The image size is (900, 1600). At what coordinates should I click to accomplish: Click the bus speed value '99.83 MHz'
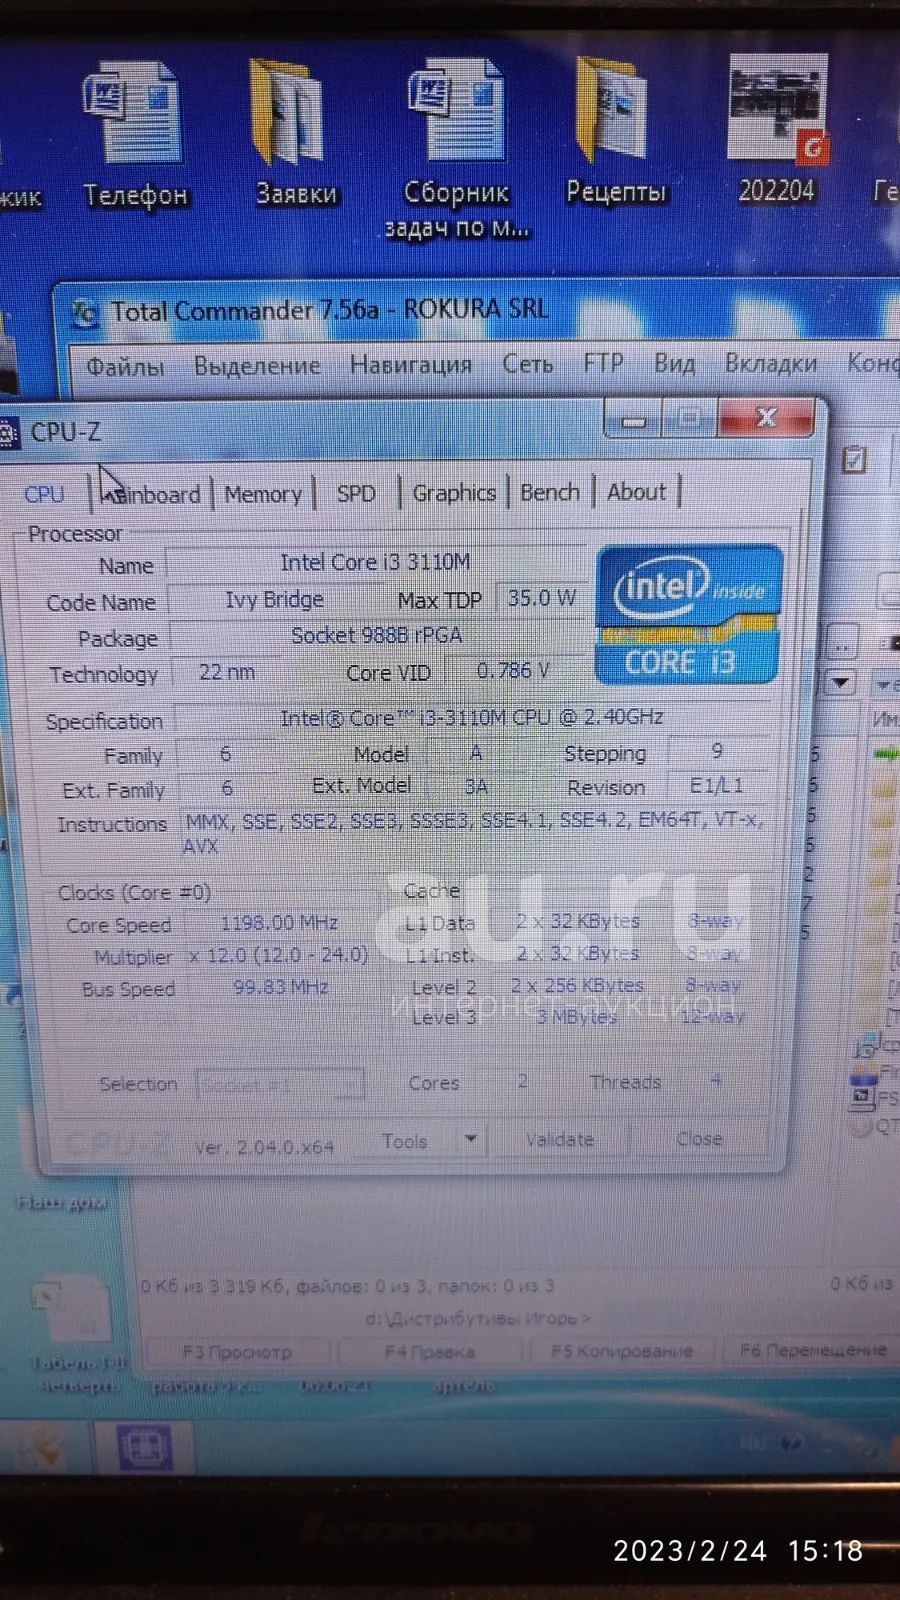281,987
